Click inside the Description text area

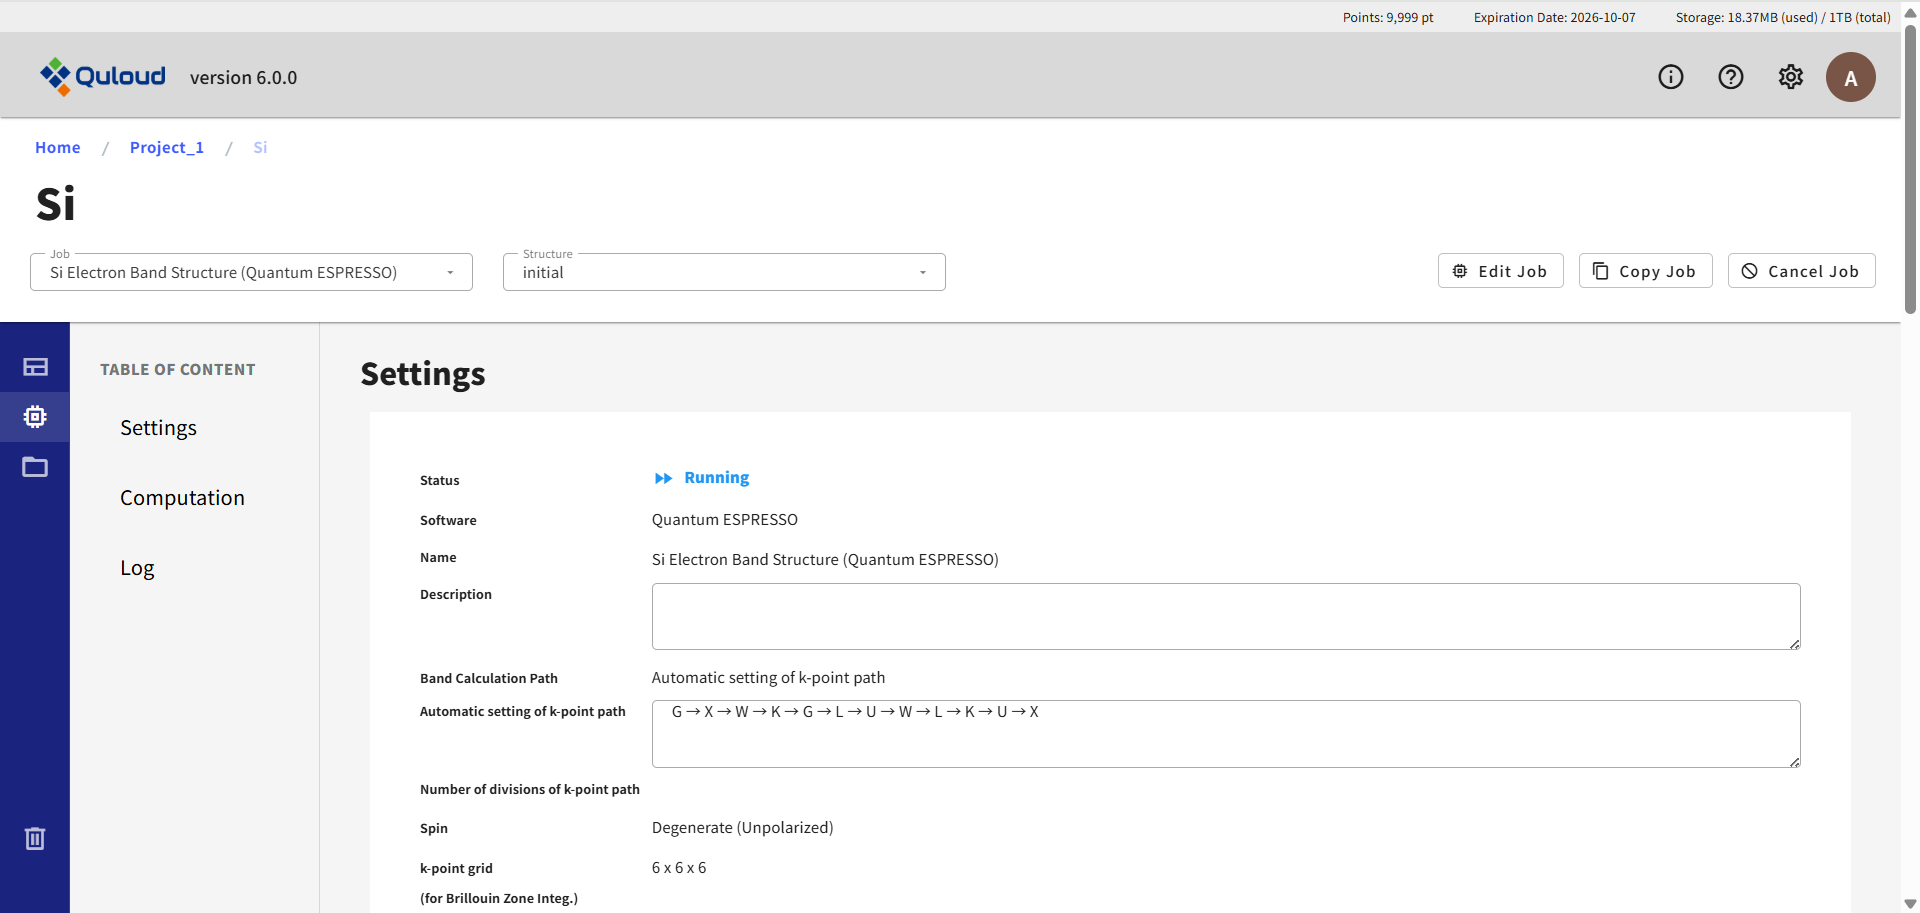pos(1225,616)
